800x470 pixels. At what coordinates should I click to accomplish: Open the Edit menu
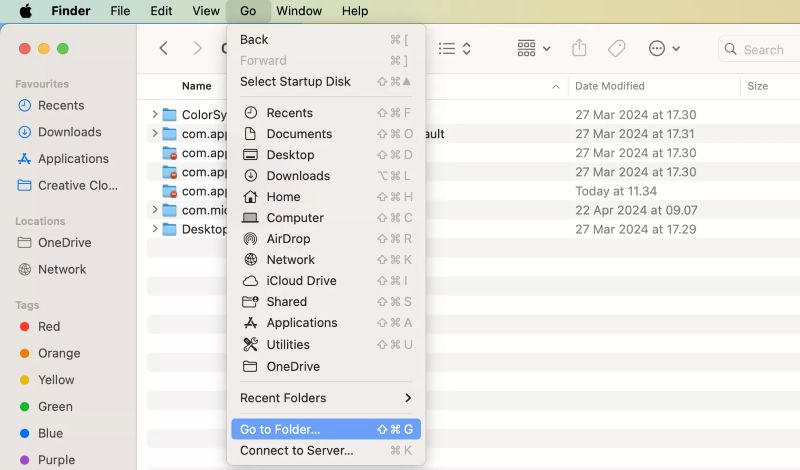click(x=161, y=11)
